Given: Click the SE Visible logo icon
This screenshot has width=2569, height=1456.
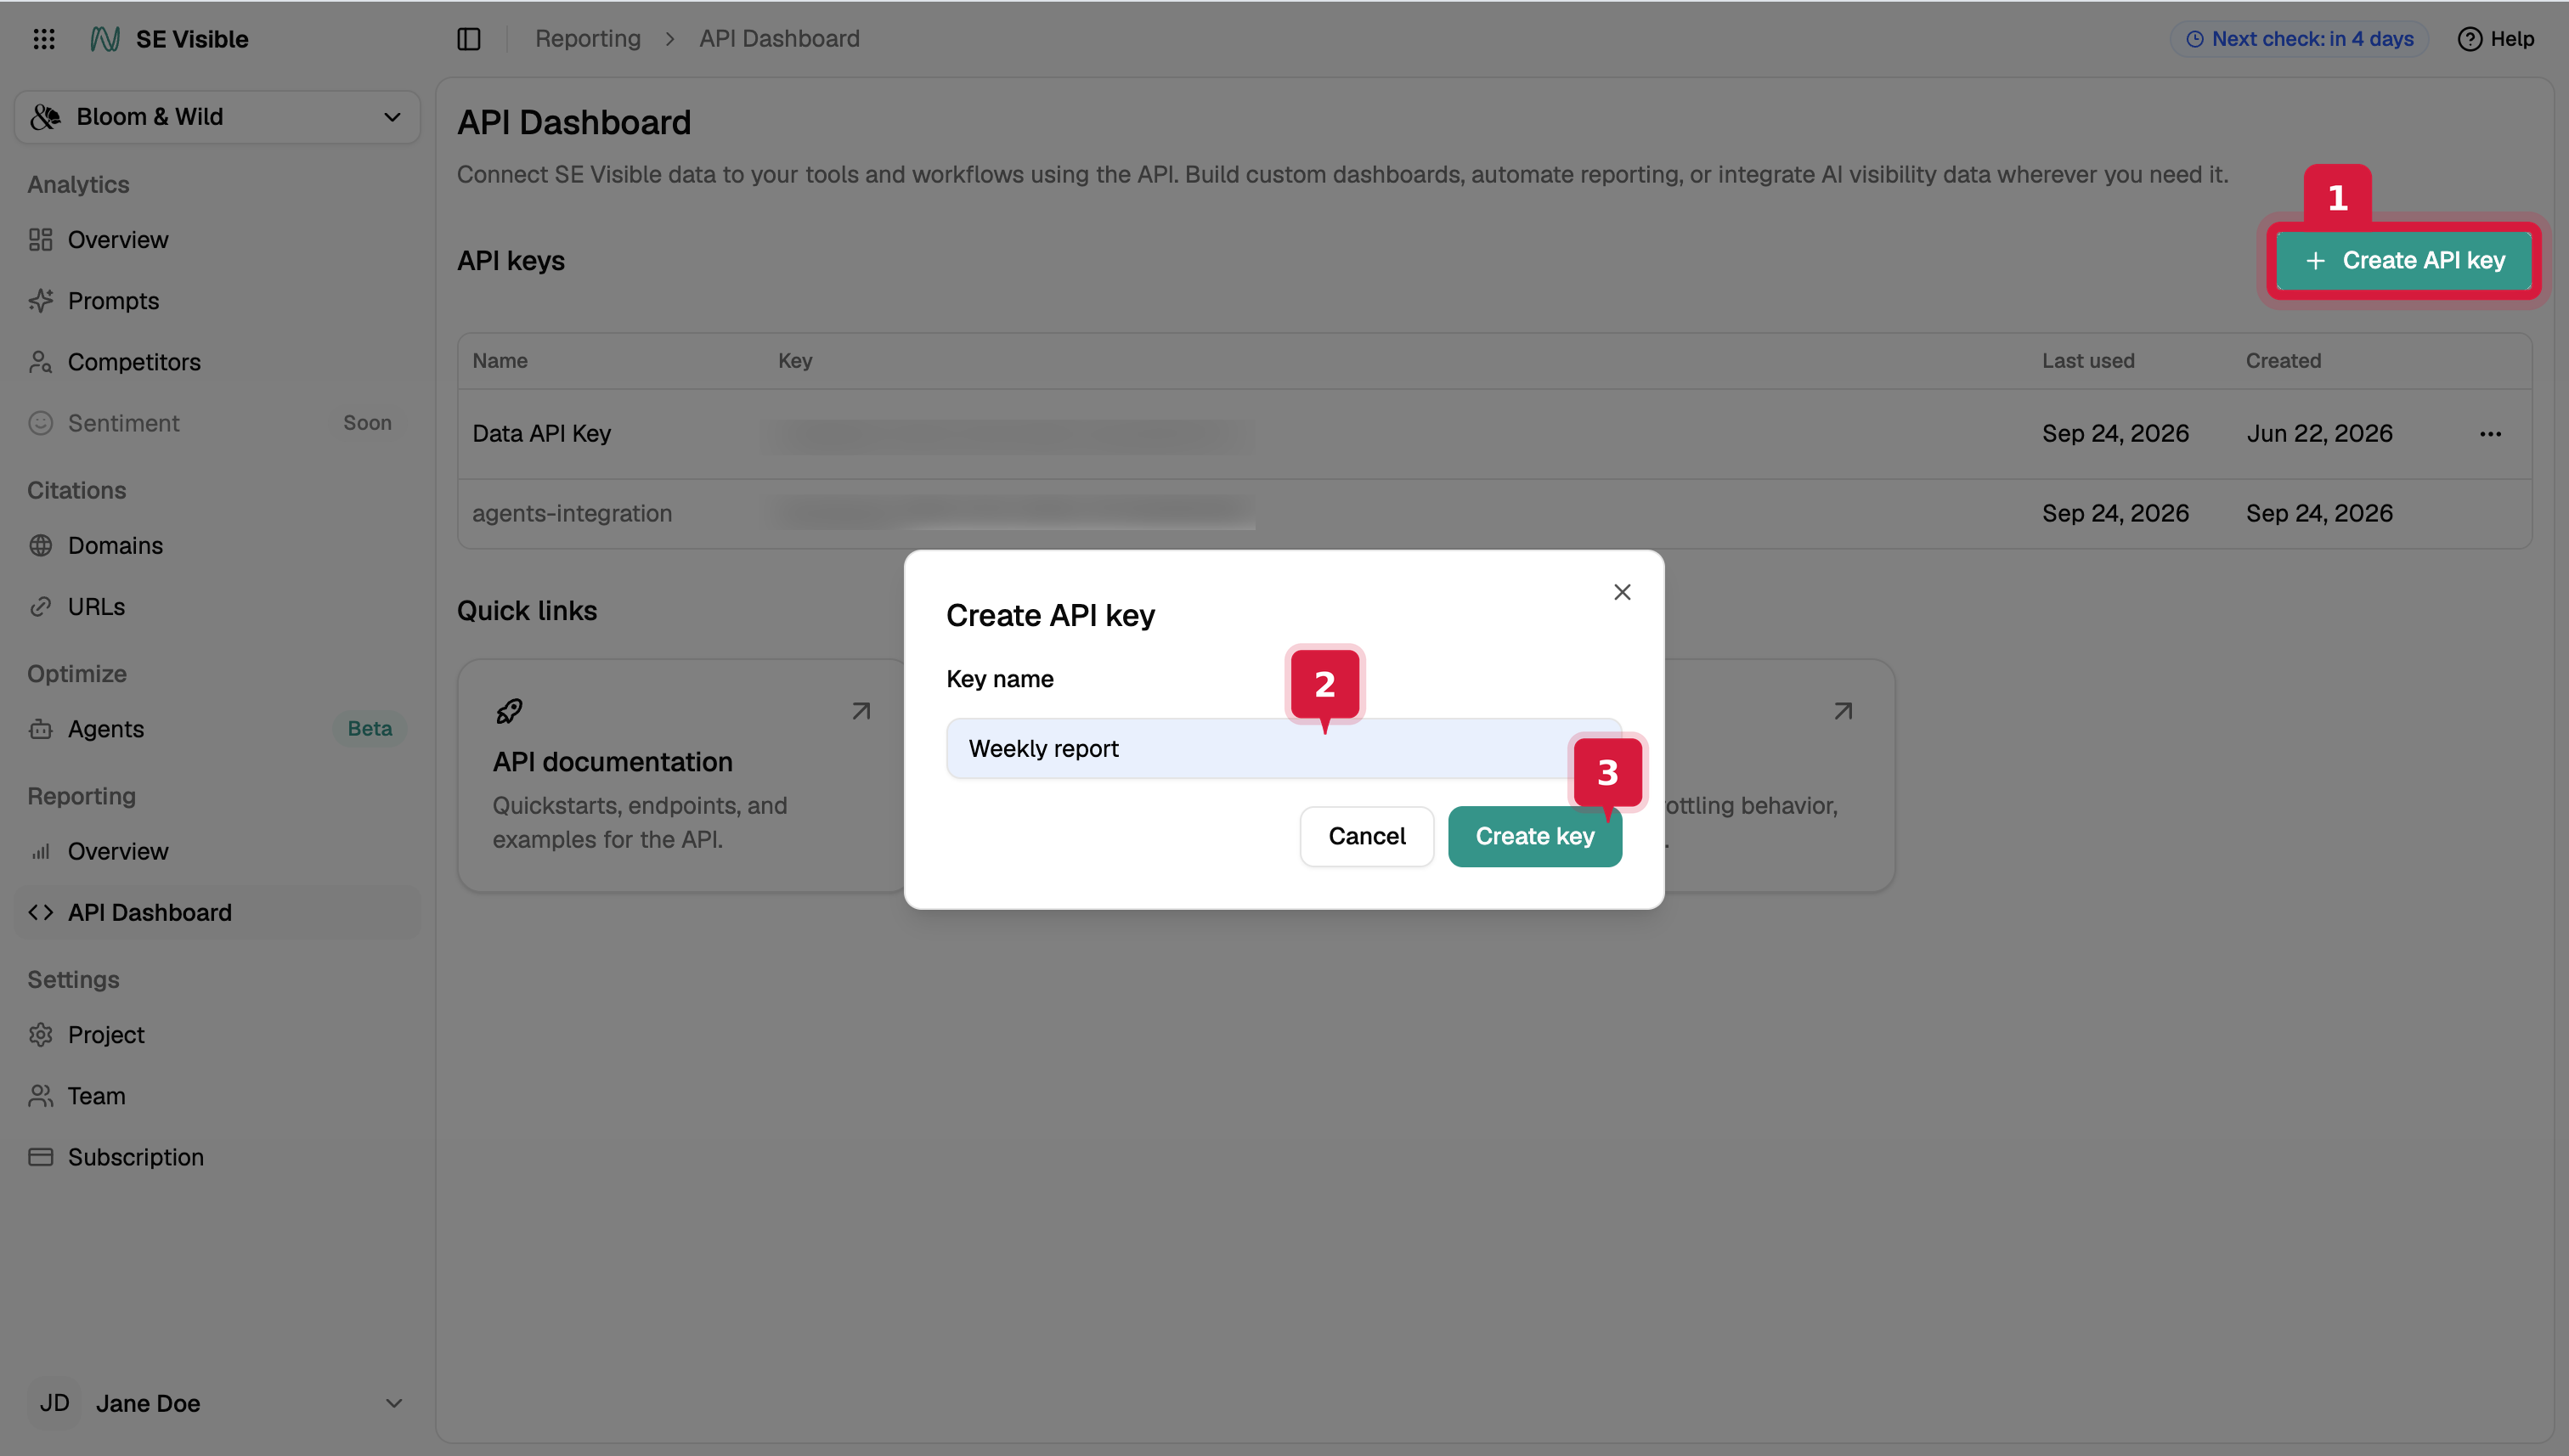Looking at the screenshot, I should pos(105,39).
